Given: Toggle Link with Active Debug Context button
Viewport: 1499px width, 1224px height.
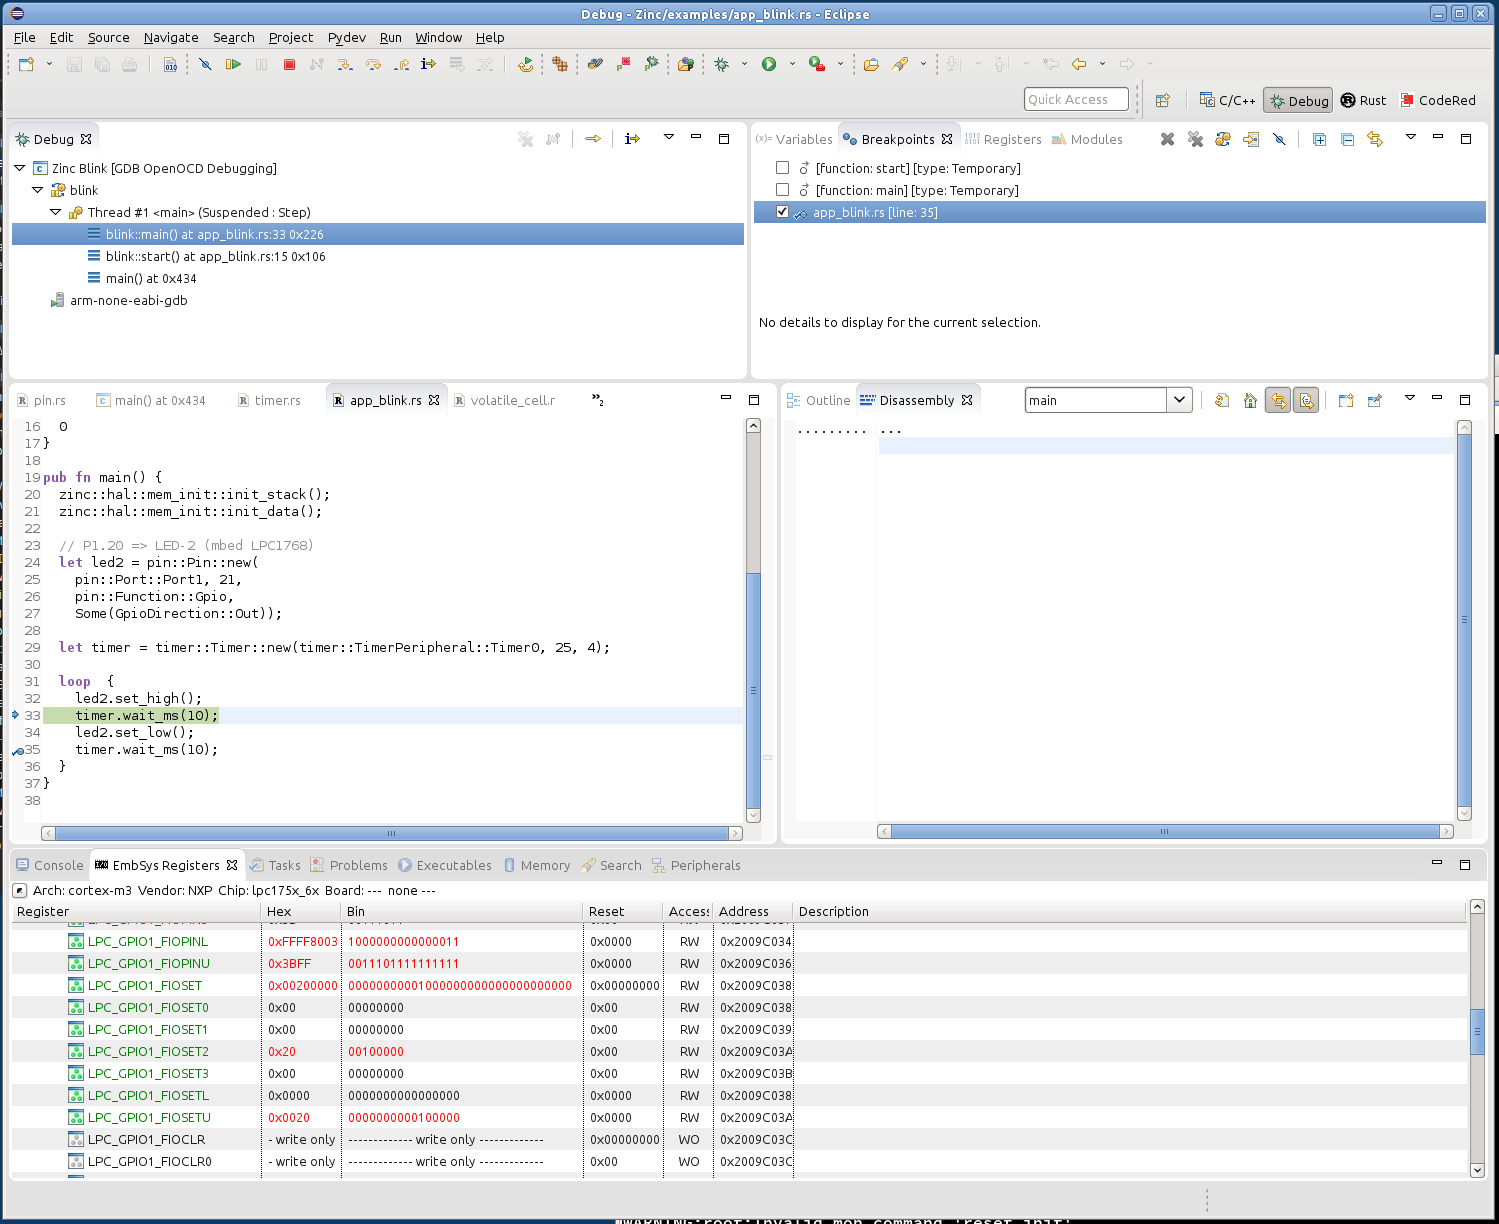Looking at the screenshot, I should [1278, 400].
